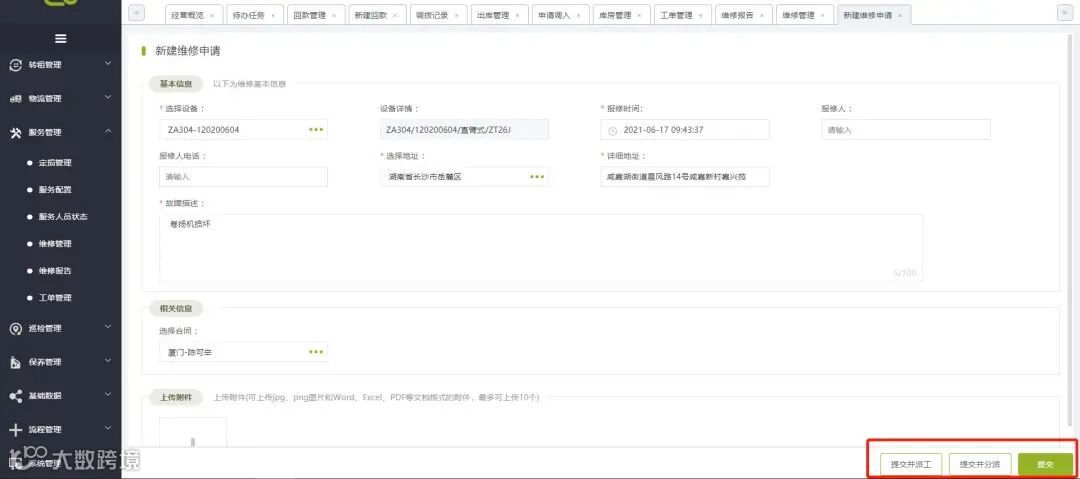Click the 转租管理 sidebar icon
The width and height of the screenshot is (1080, 479).
[16, 65]
